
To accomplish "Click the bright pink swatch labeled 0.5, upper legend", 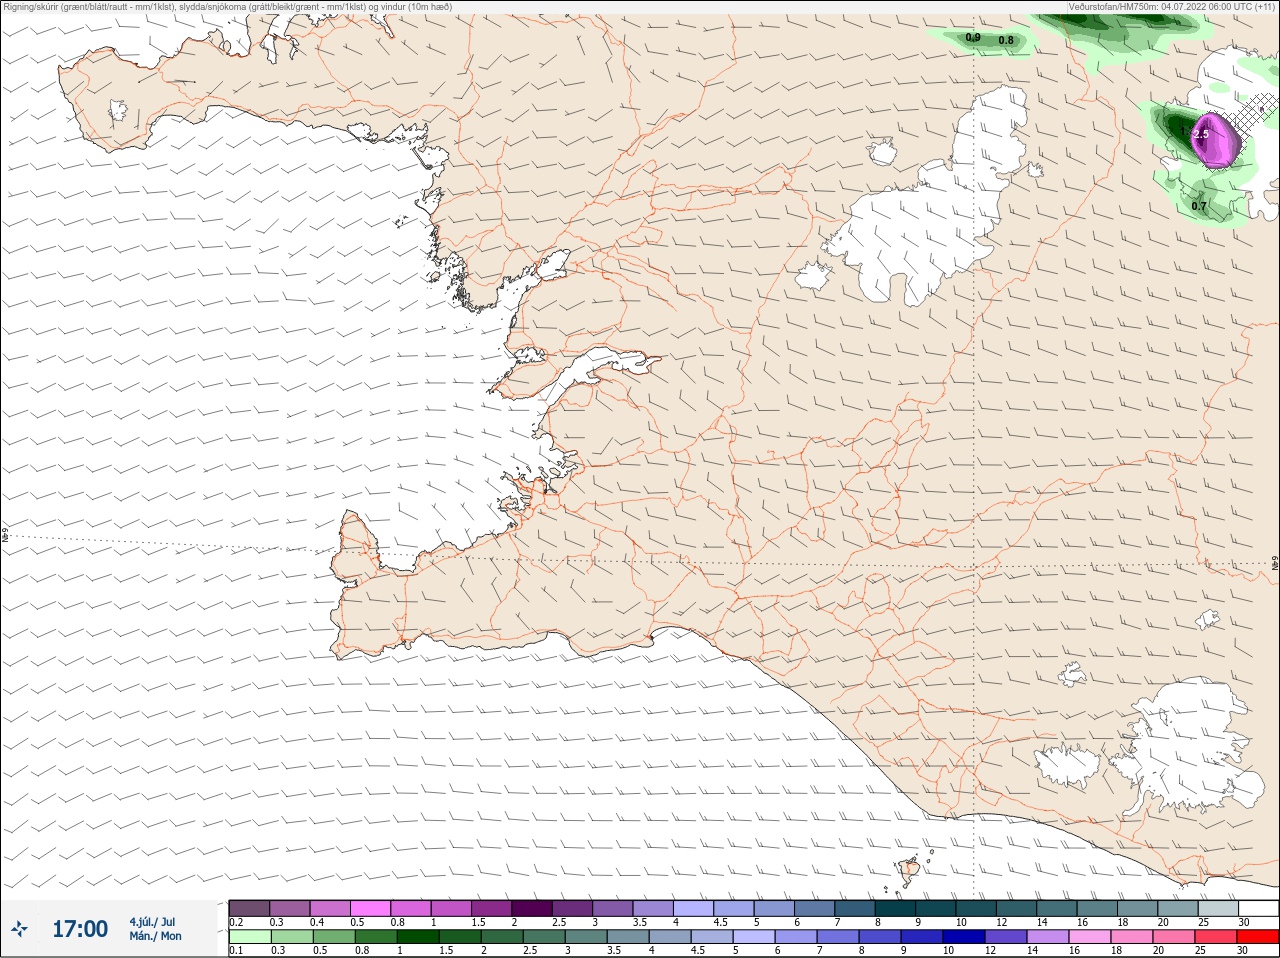I will (x=370, y=908).
